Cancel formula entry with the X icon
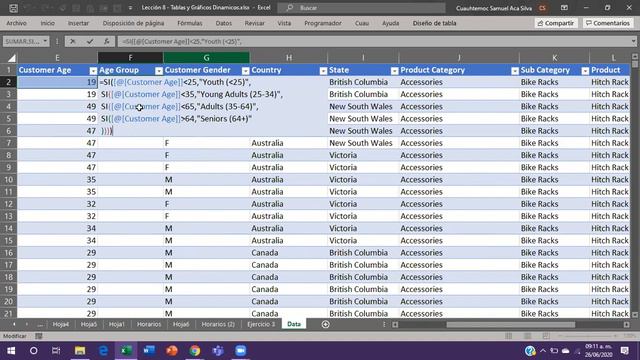640x360 pixels. coord(73,41)
